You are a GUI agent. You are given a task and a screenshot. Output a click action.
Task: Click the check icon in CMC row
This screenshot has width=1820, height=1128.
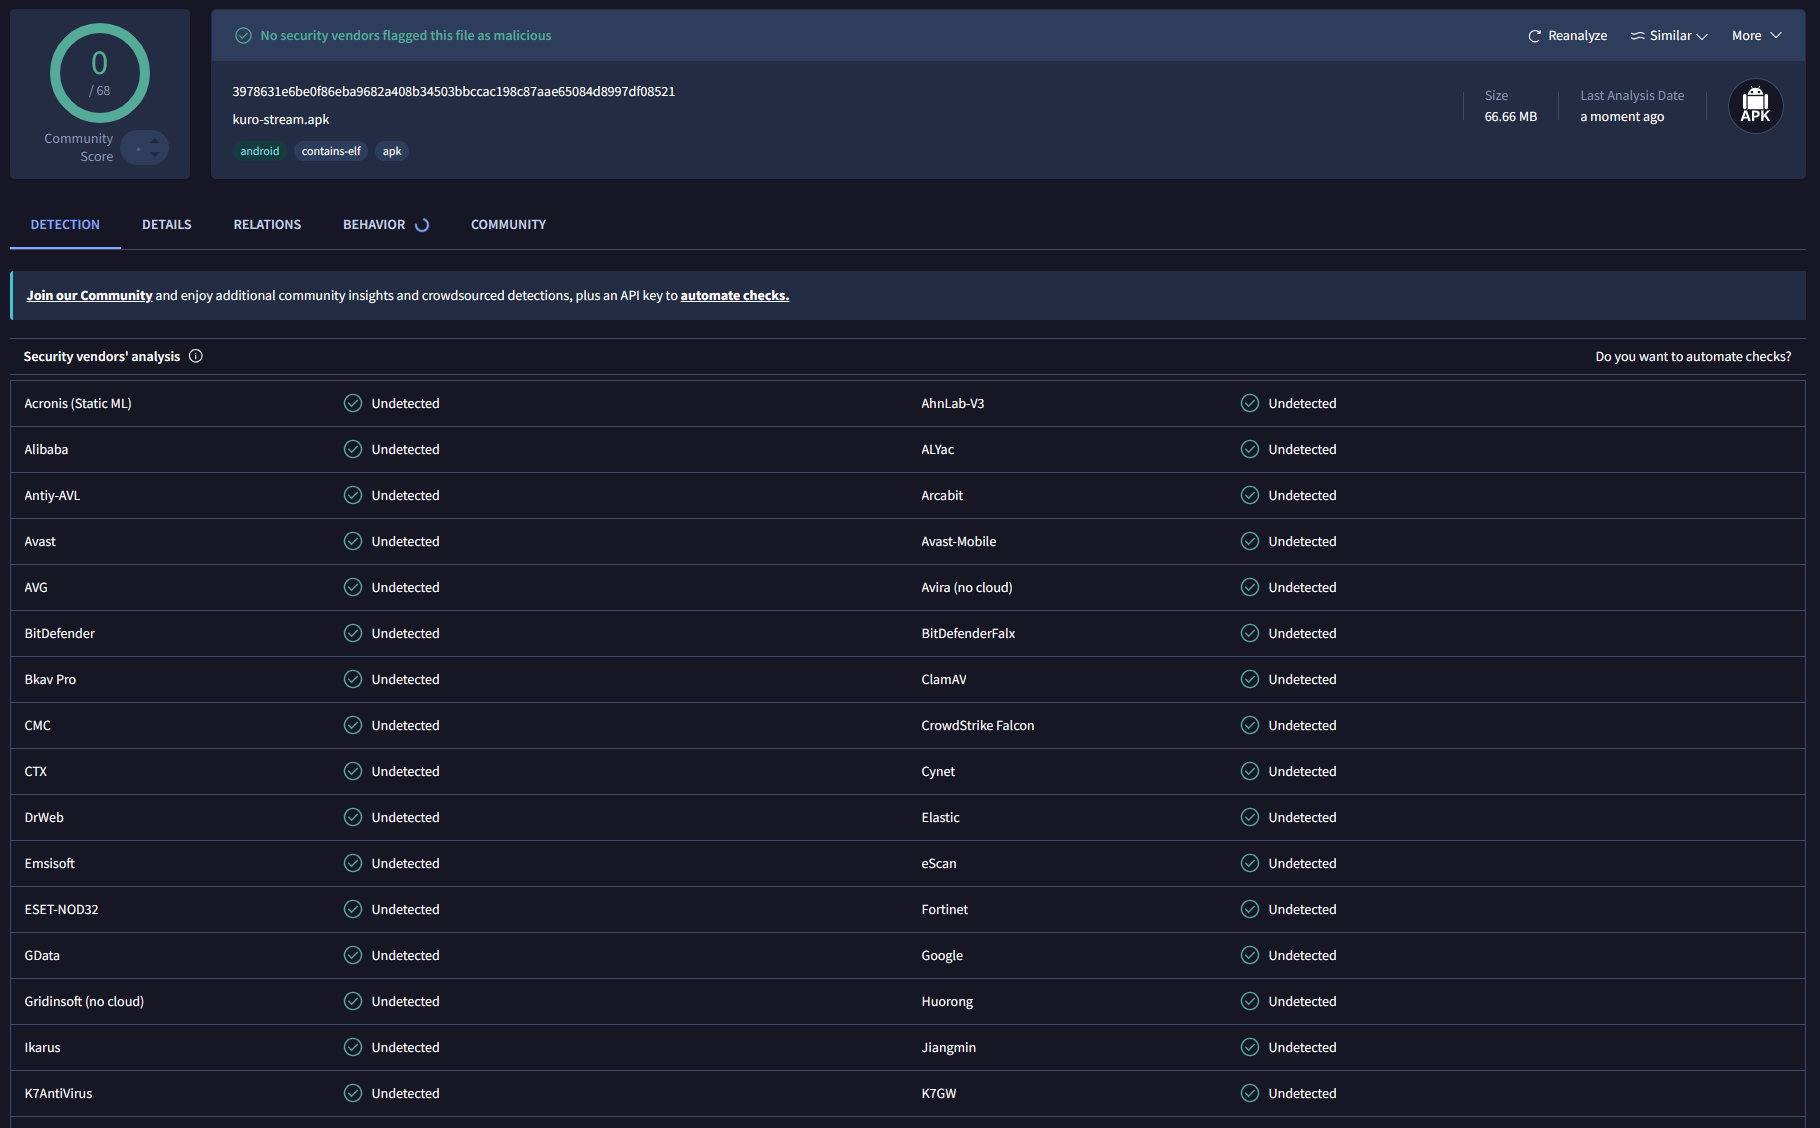pyautogui.click(x=353, y=725)
